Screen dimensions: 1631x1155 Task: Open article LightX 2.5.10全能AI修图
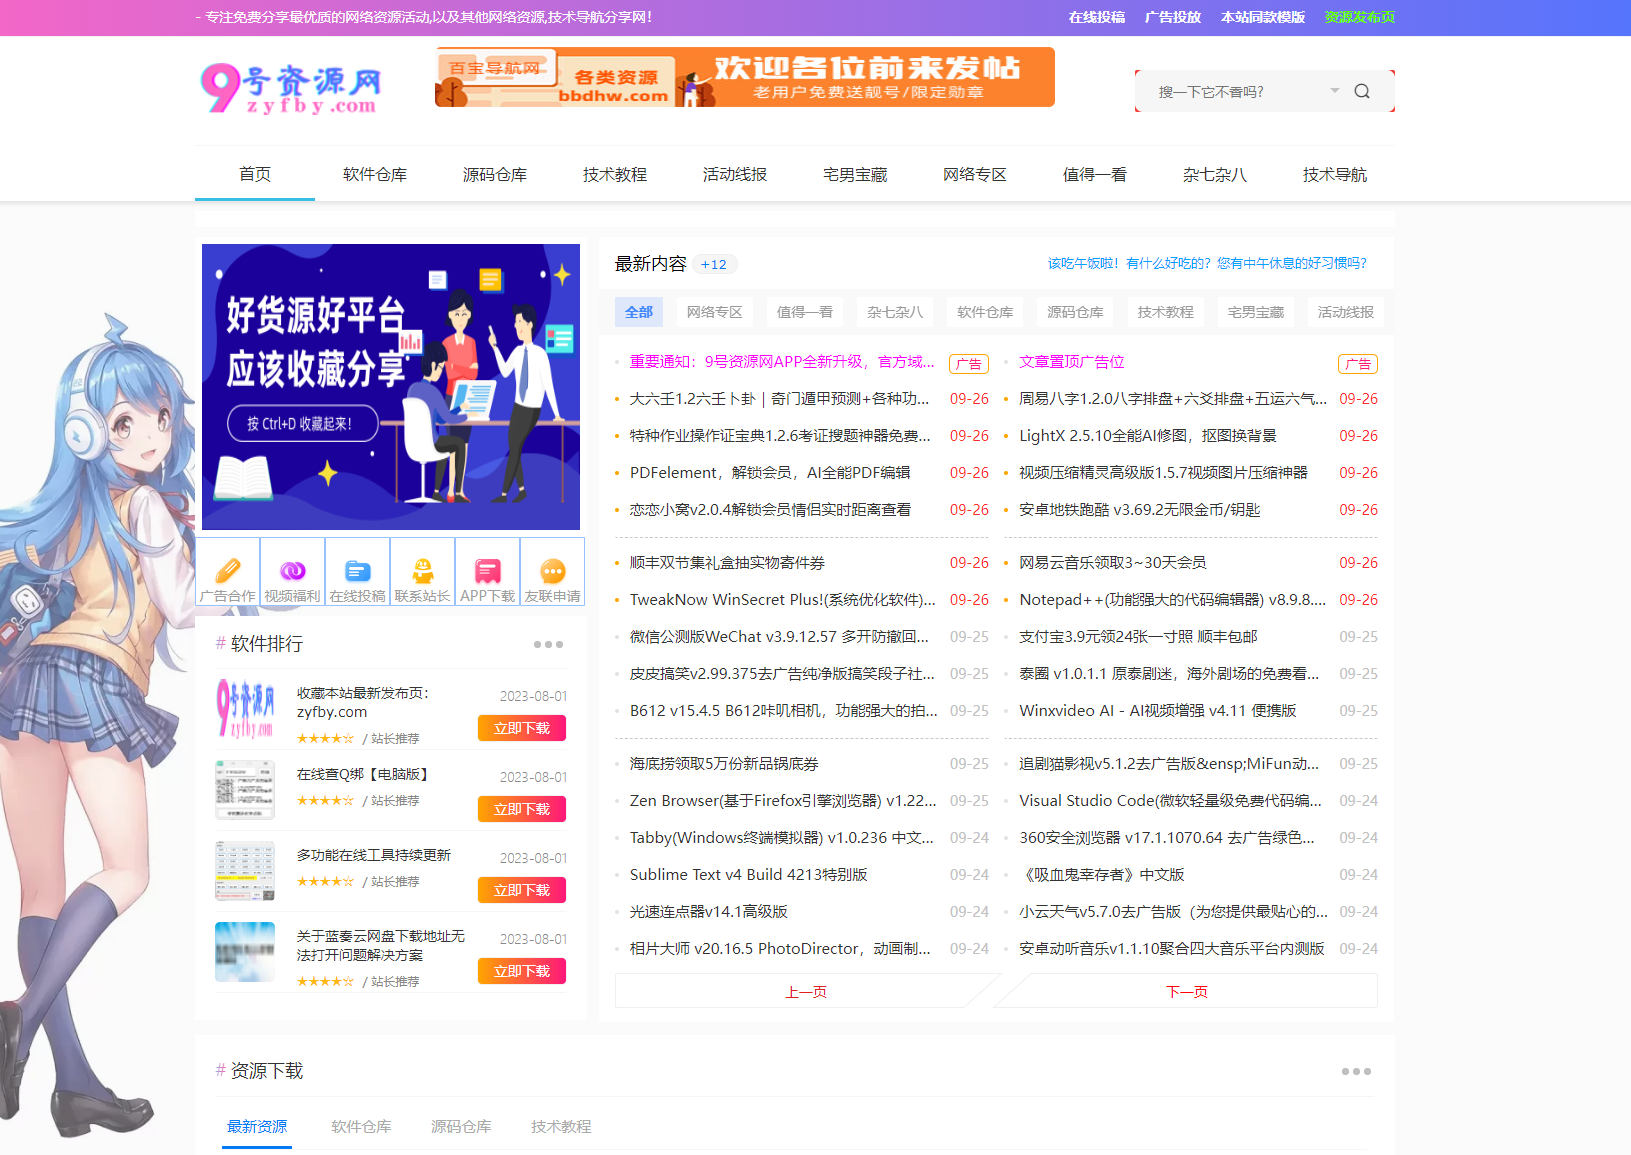click(x=1148, y=436)
